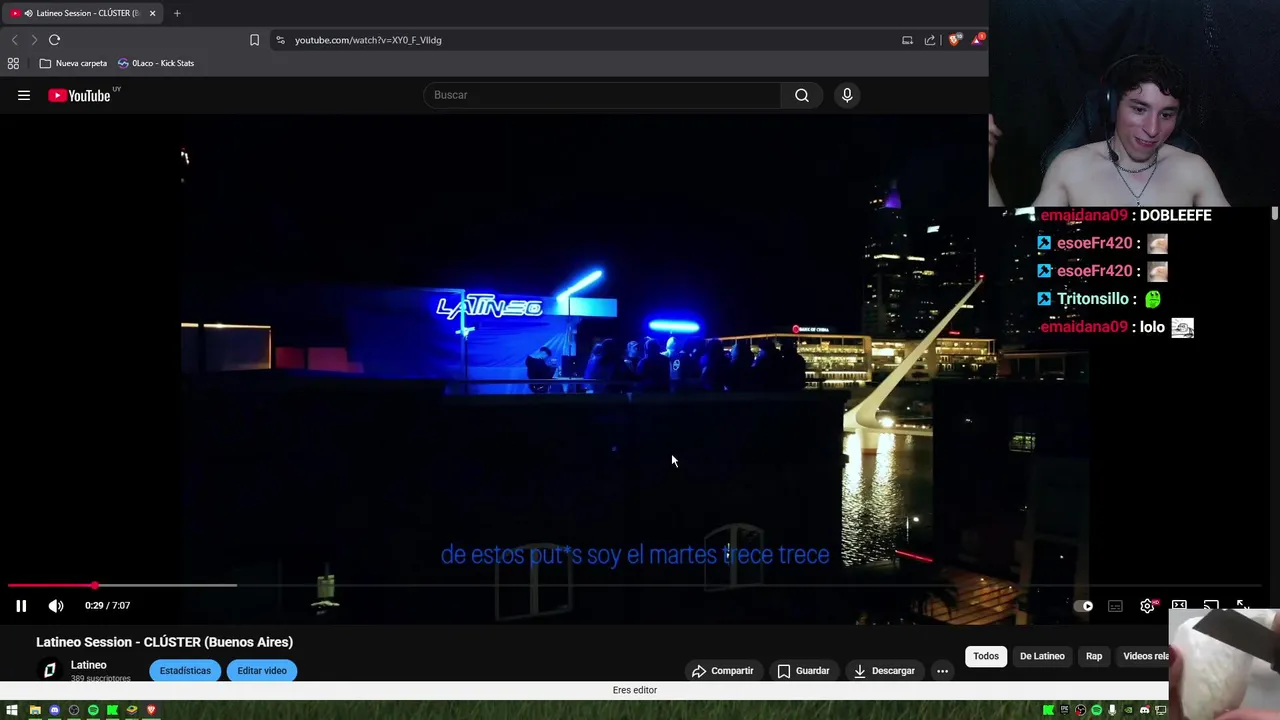Go to YouTube home via the logo

point(79,95)
